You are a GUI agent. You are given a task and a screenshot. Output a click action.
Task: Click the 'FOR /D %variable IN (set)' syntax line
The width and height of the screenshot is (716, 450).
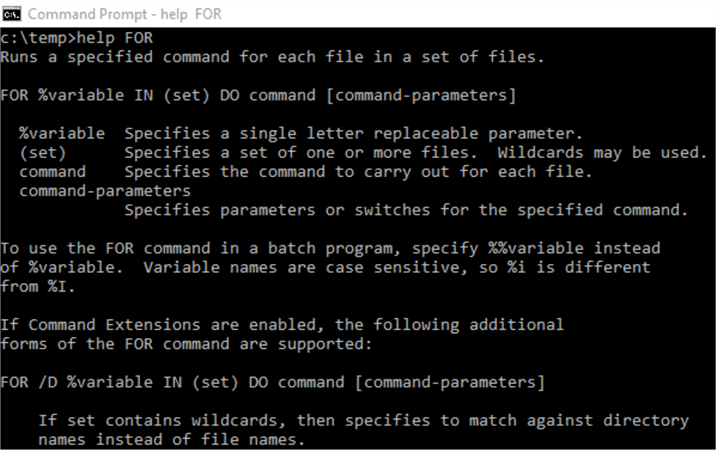273,382
